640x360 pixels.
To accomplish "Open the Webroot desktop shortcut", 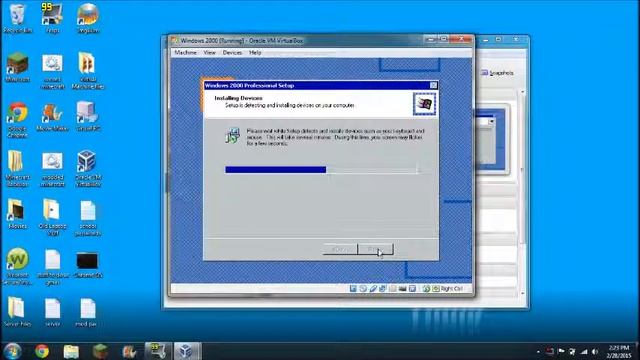I will 17,266.
